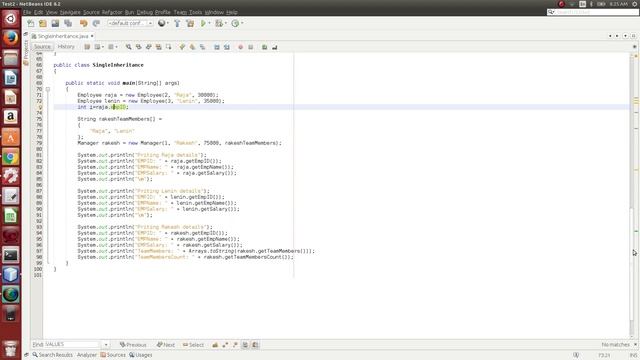Open the Run Project dropdown arrow
The height and width of the screenshot is (360, 640).
209,23
